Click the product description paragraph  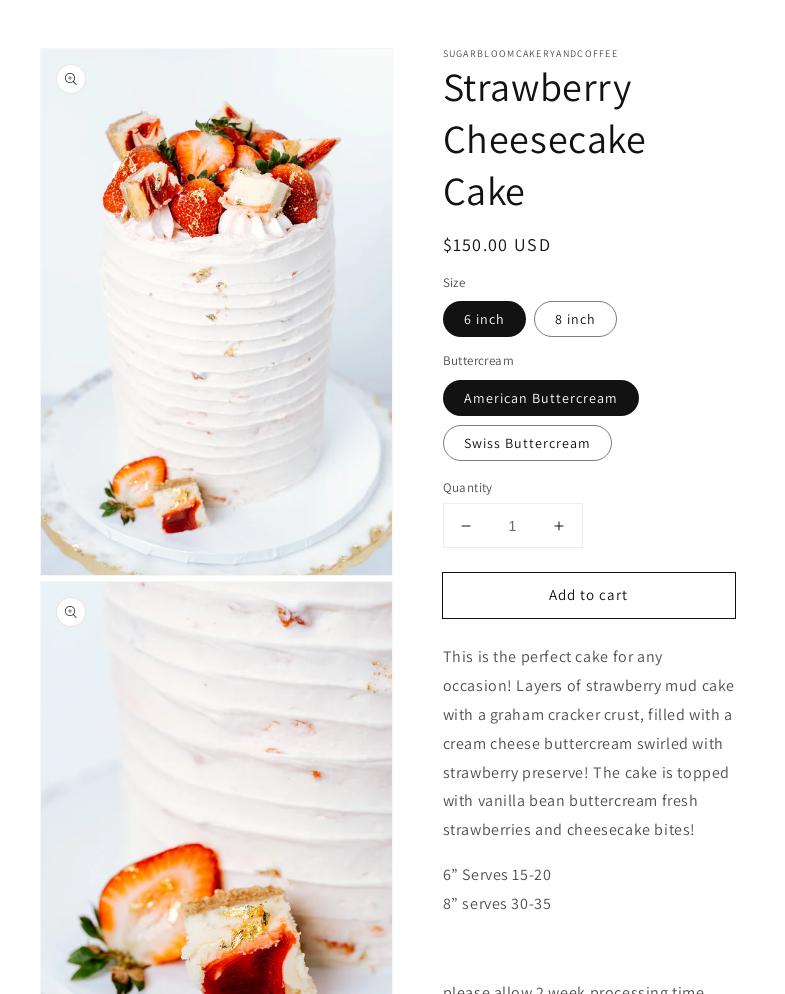(588, 743)
